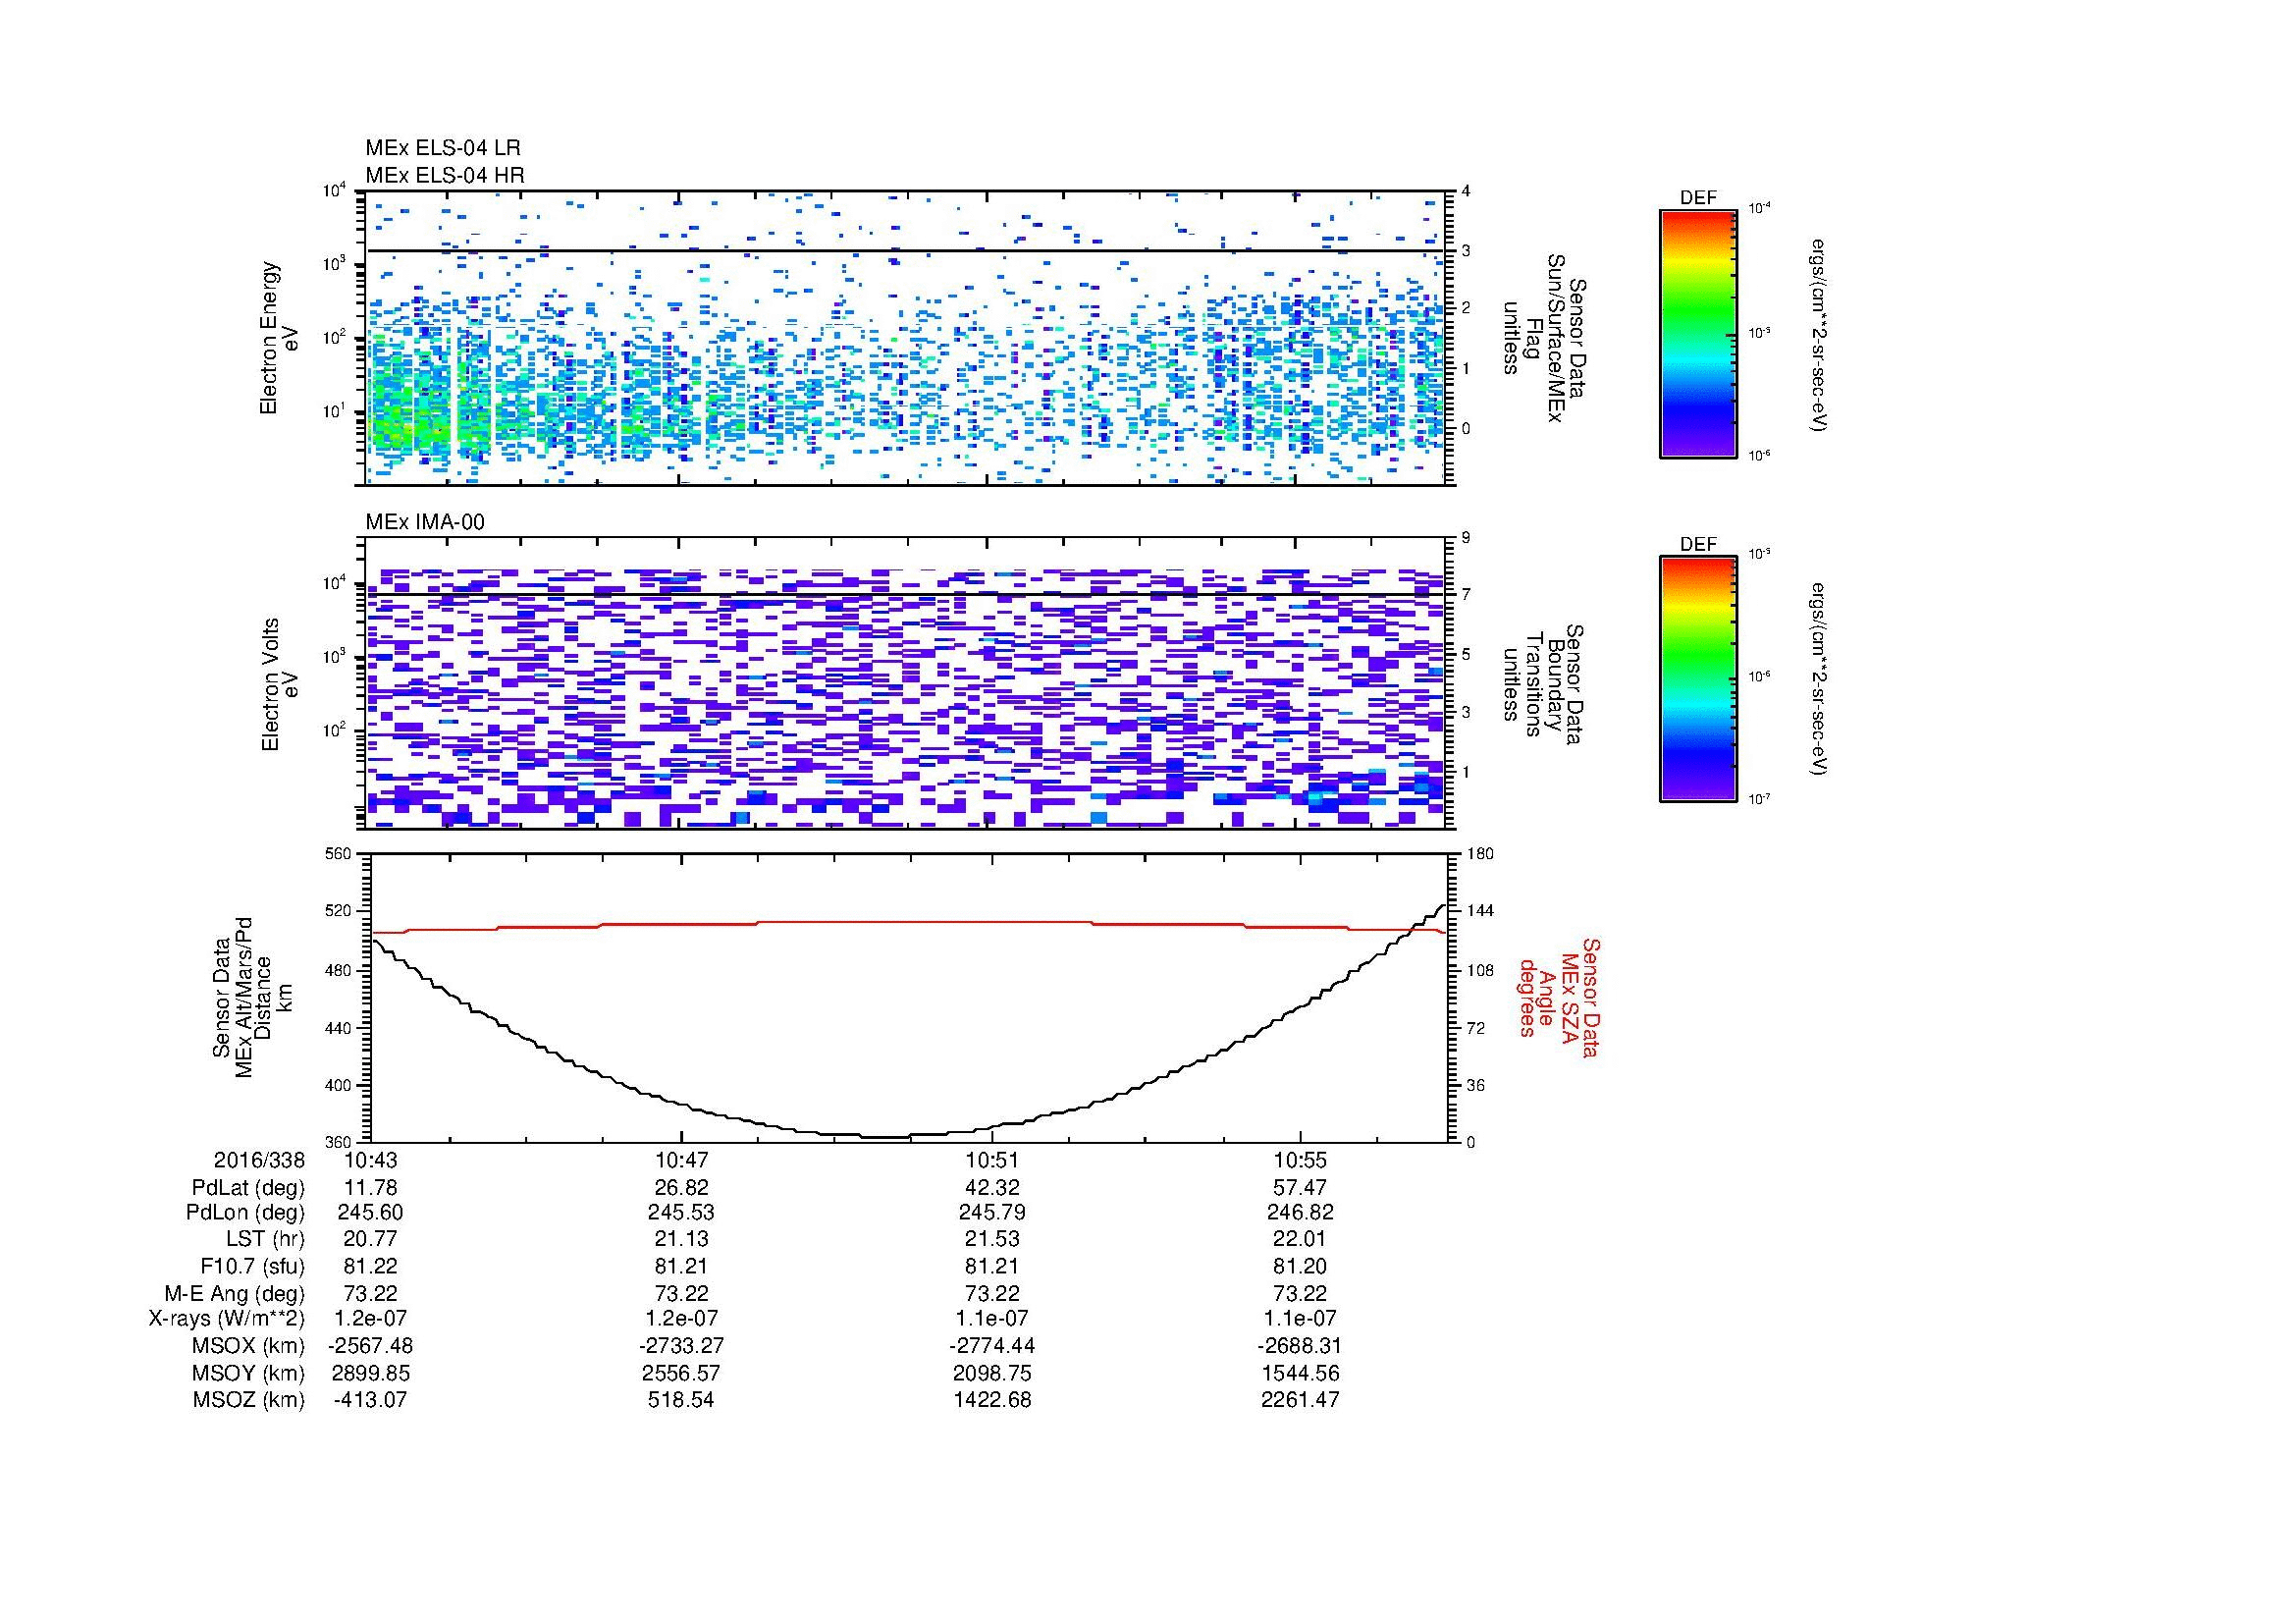
Task: Click the 'M-E Ang (deg)' row label
Action: [x=235, y=1293]
